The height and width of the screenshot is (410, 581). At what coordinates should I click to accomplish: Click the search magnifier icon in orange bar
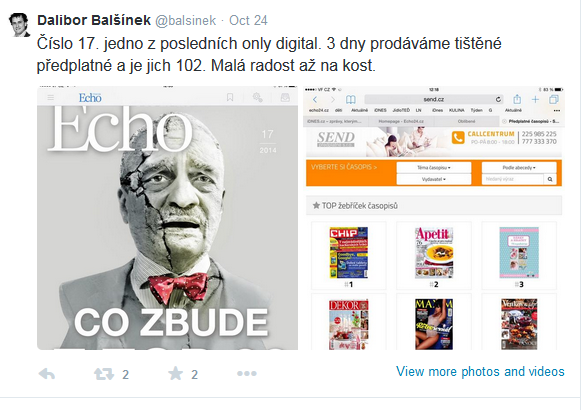click(x=550, y=179)
